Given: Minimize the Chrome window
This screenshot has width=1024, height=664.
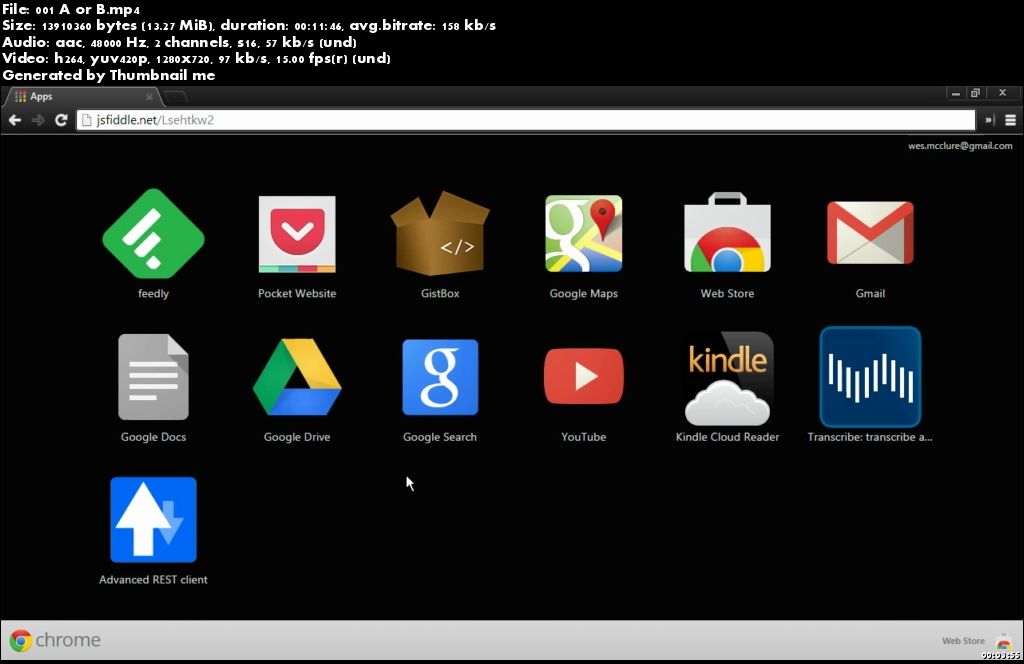Looking at the screenshot, I should 955,94.
